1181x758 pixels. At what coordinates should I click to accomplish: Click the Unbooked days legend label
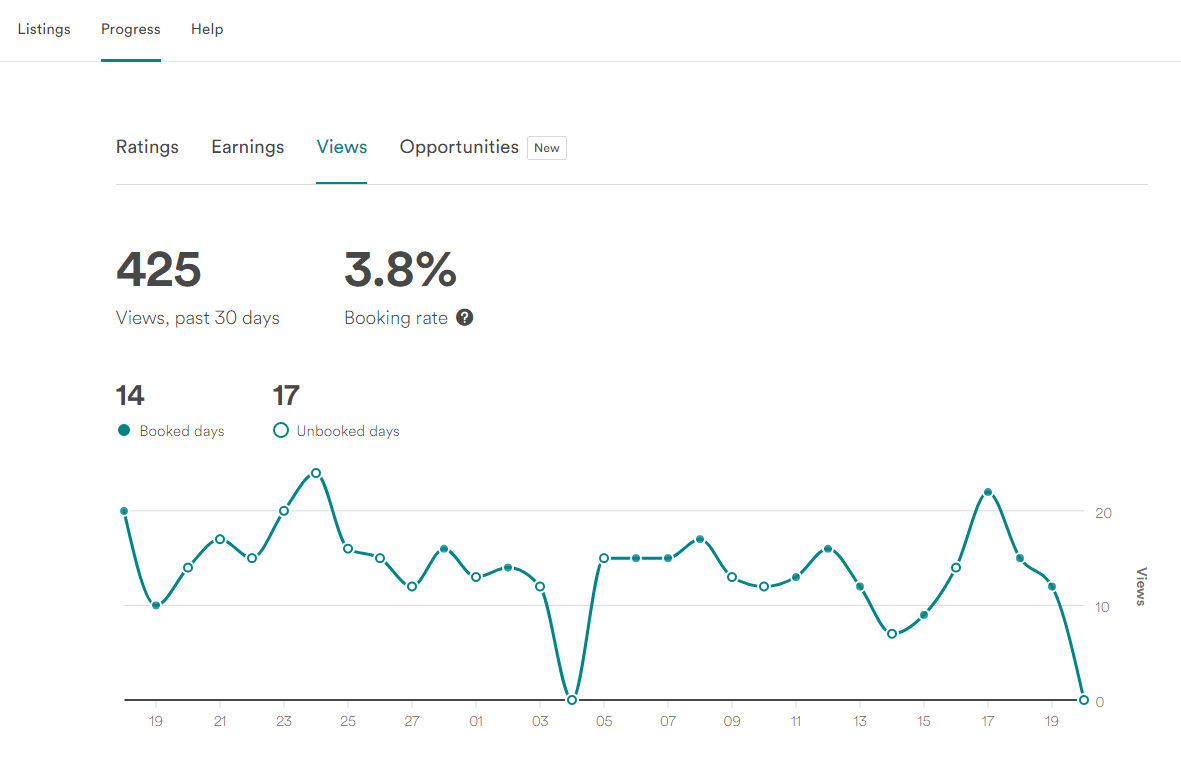click(x=348, y=432)
